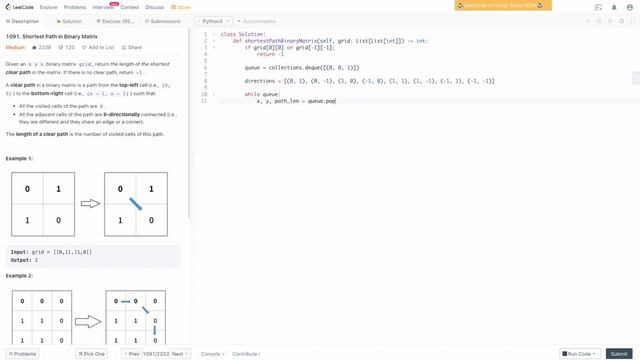The height and width of the screenshot is (360, 640).
Task: Place cursor at end of line 11 in editor
Action: tap(336, 101)
